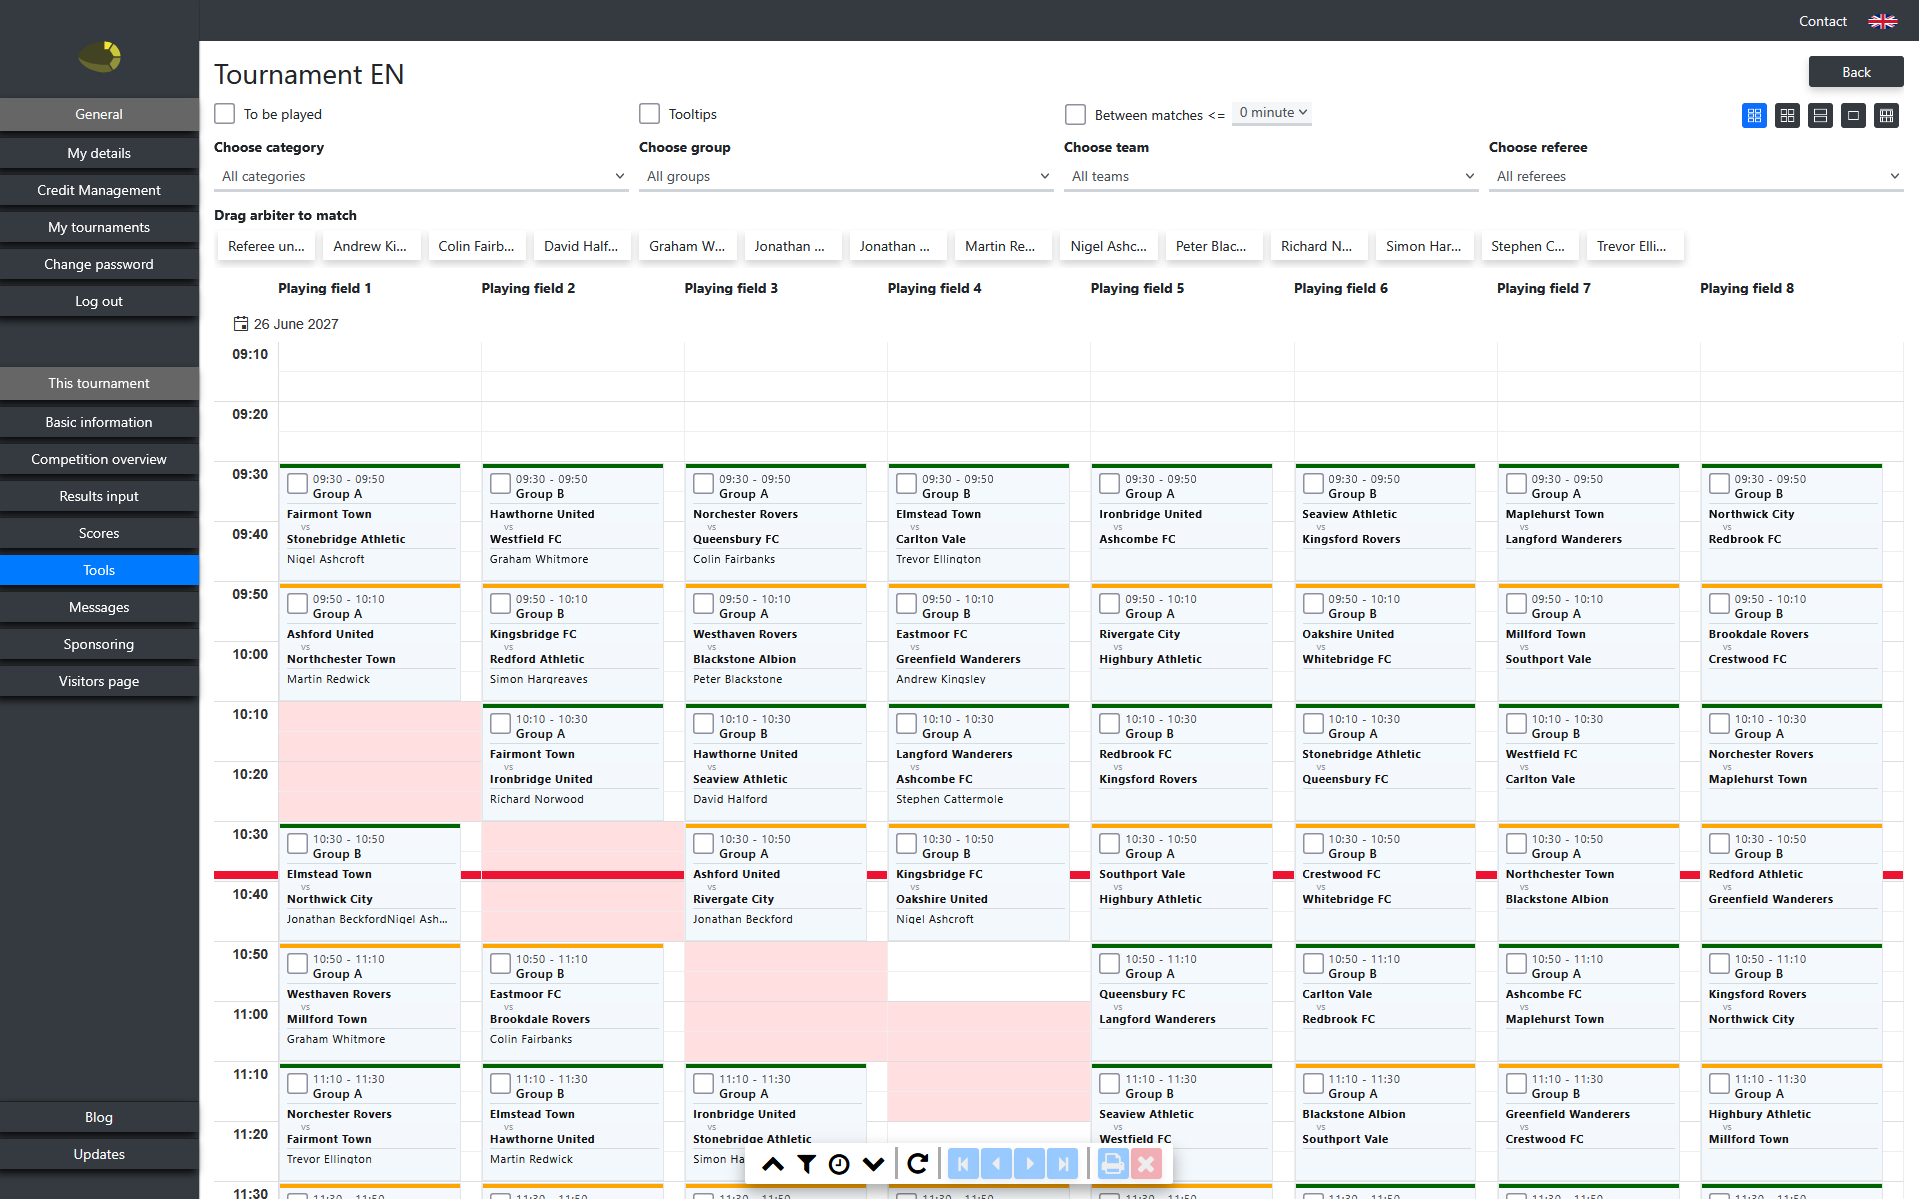Viewport: 1919px width, 1199px height.
Task: Tick the Ashford United vs Northchester Town checkbox
Action: [x=297, y=604]
